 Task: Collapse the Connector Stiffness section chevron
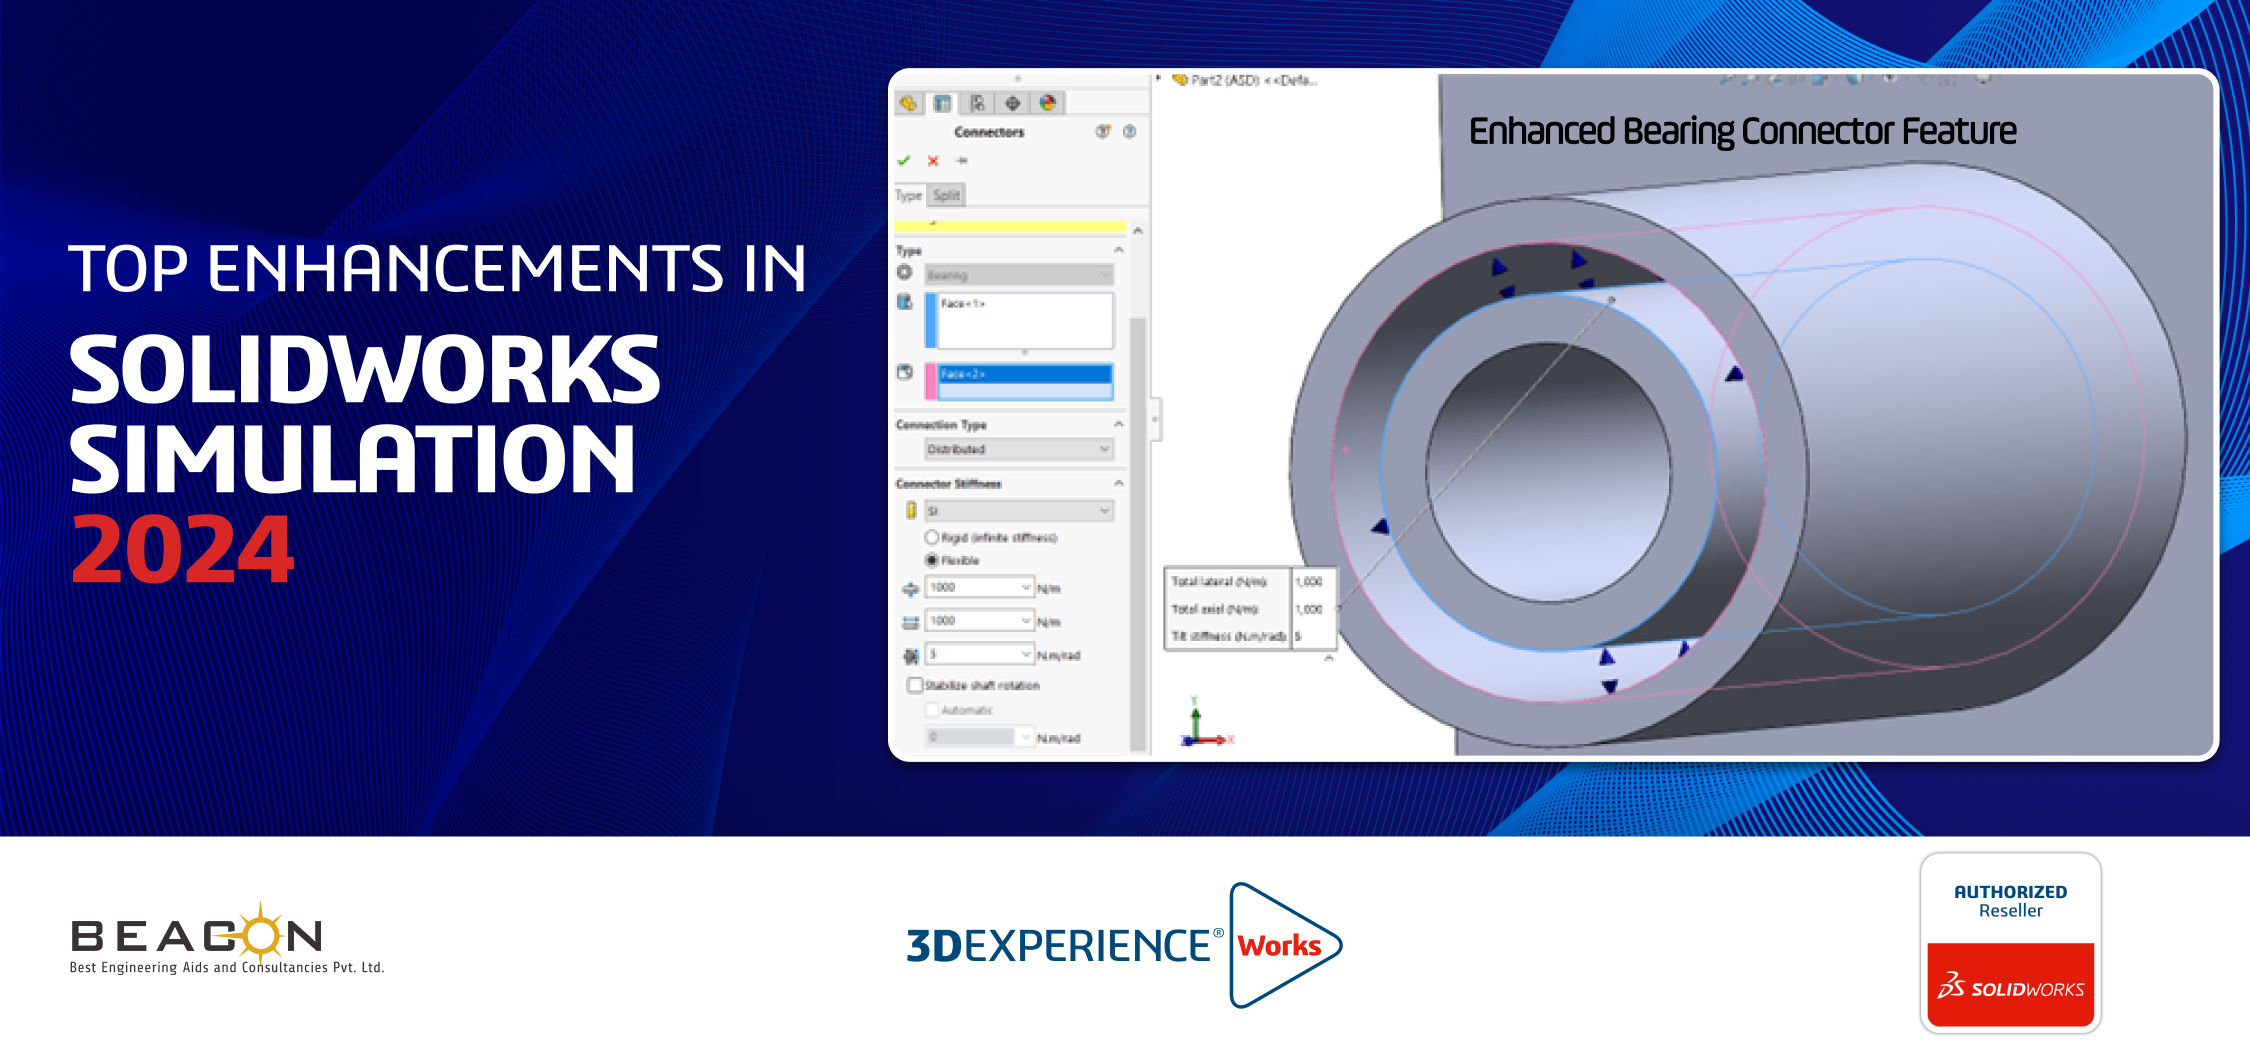(x=1119, y=483)
